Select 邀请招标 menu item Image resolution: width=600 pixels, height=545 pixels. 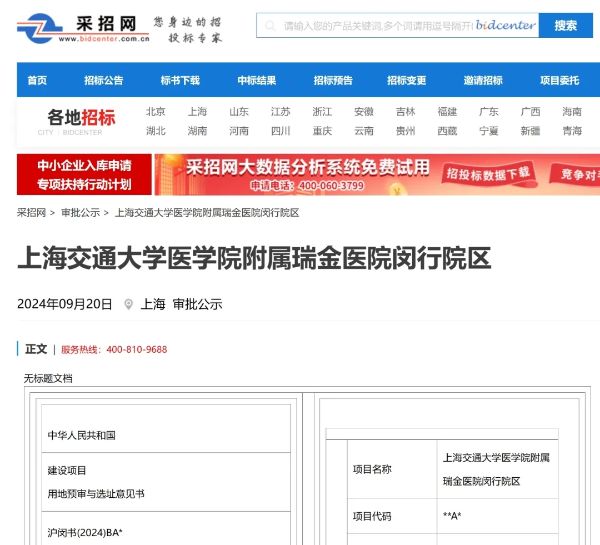[483, 81]
